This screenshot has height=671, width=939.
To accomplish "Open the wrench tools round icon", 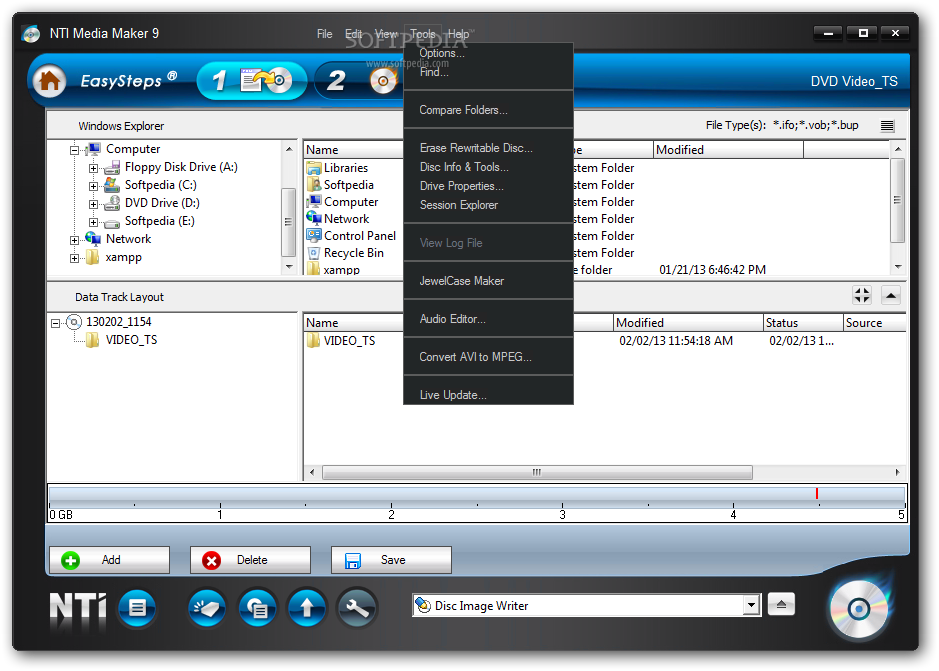I will point(357,608).
